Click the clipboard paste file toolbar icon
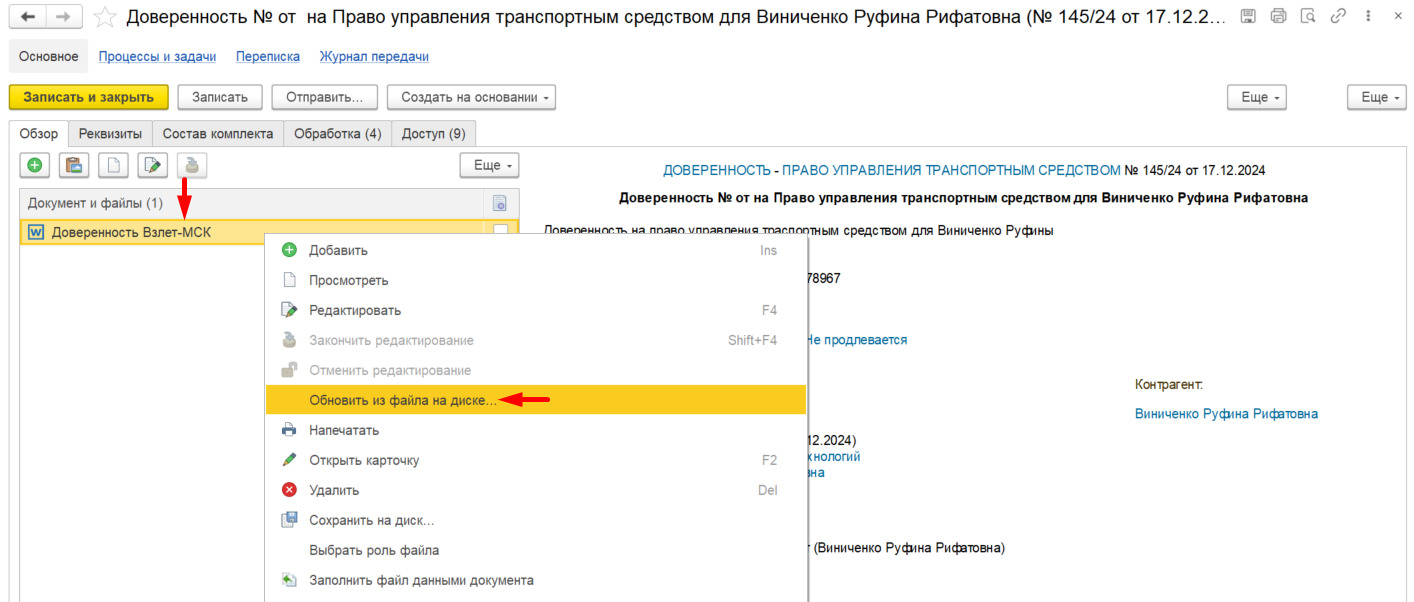 pos(74,165)
